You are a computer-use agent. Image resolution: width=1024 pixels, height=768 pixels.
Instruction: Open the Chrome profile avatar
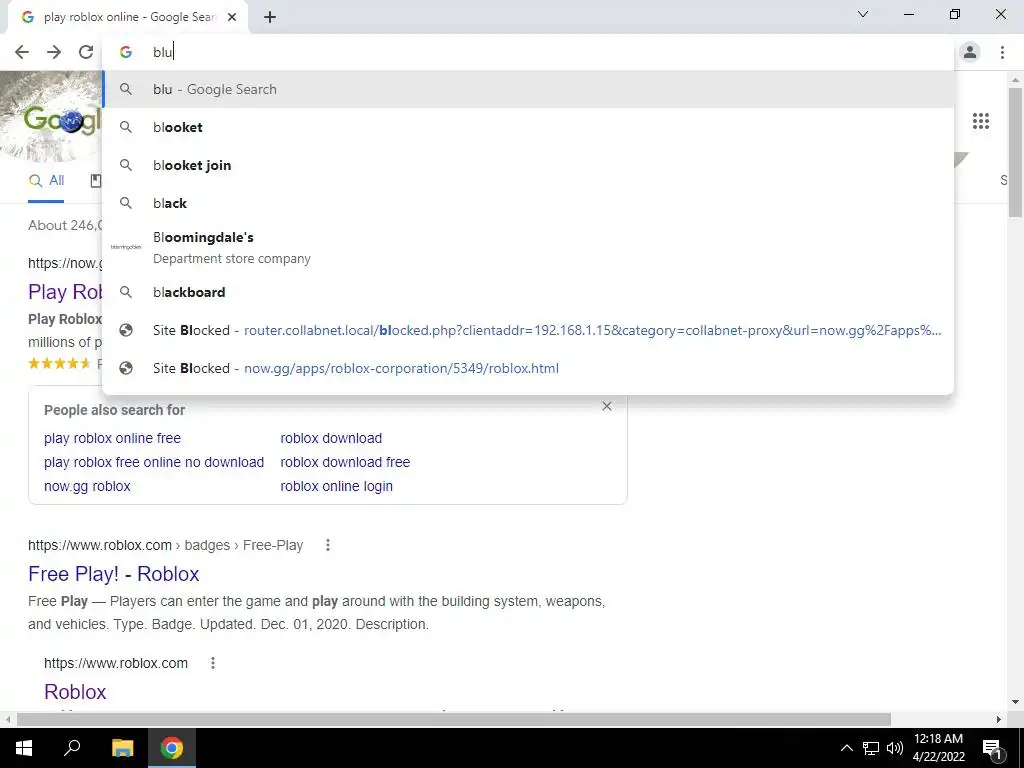970,52
